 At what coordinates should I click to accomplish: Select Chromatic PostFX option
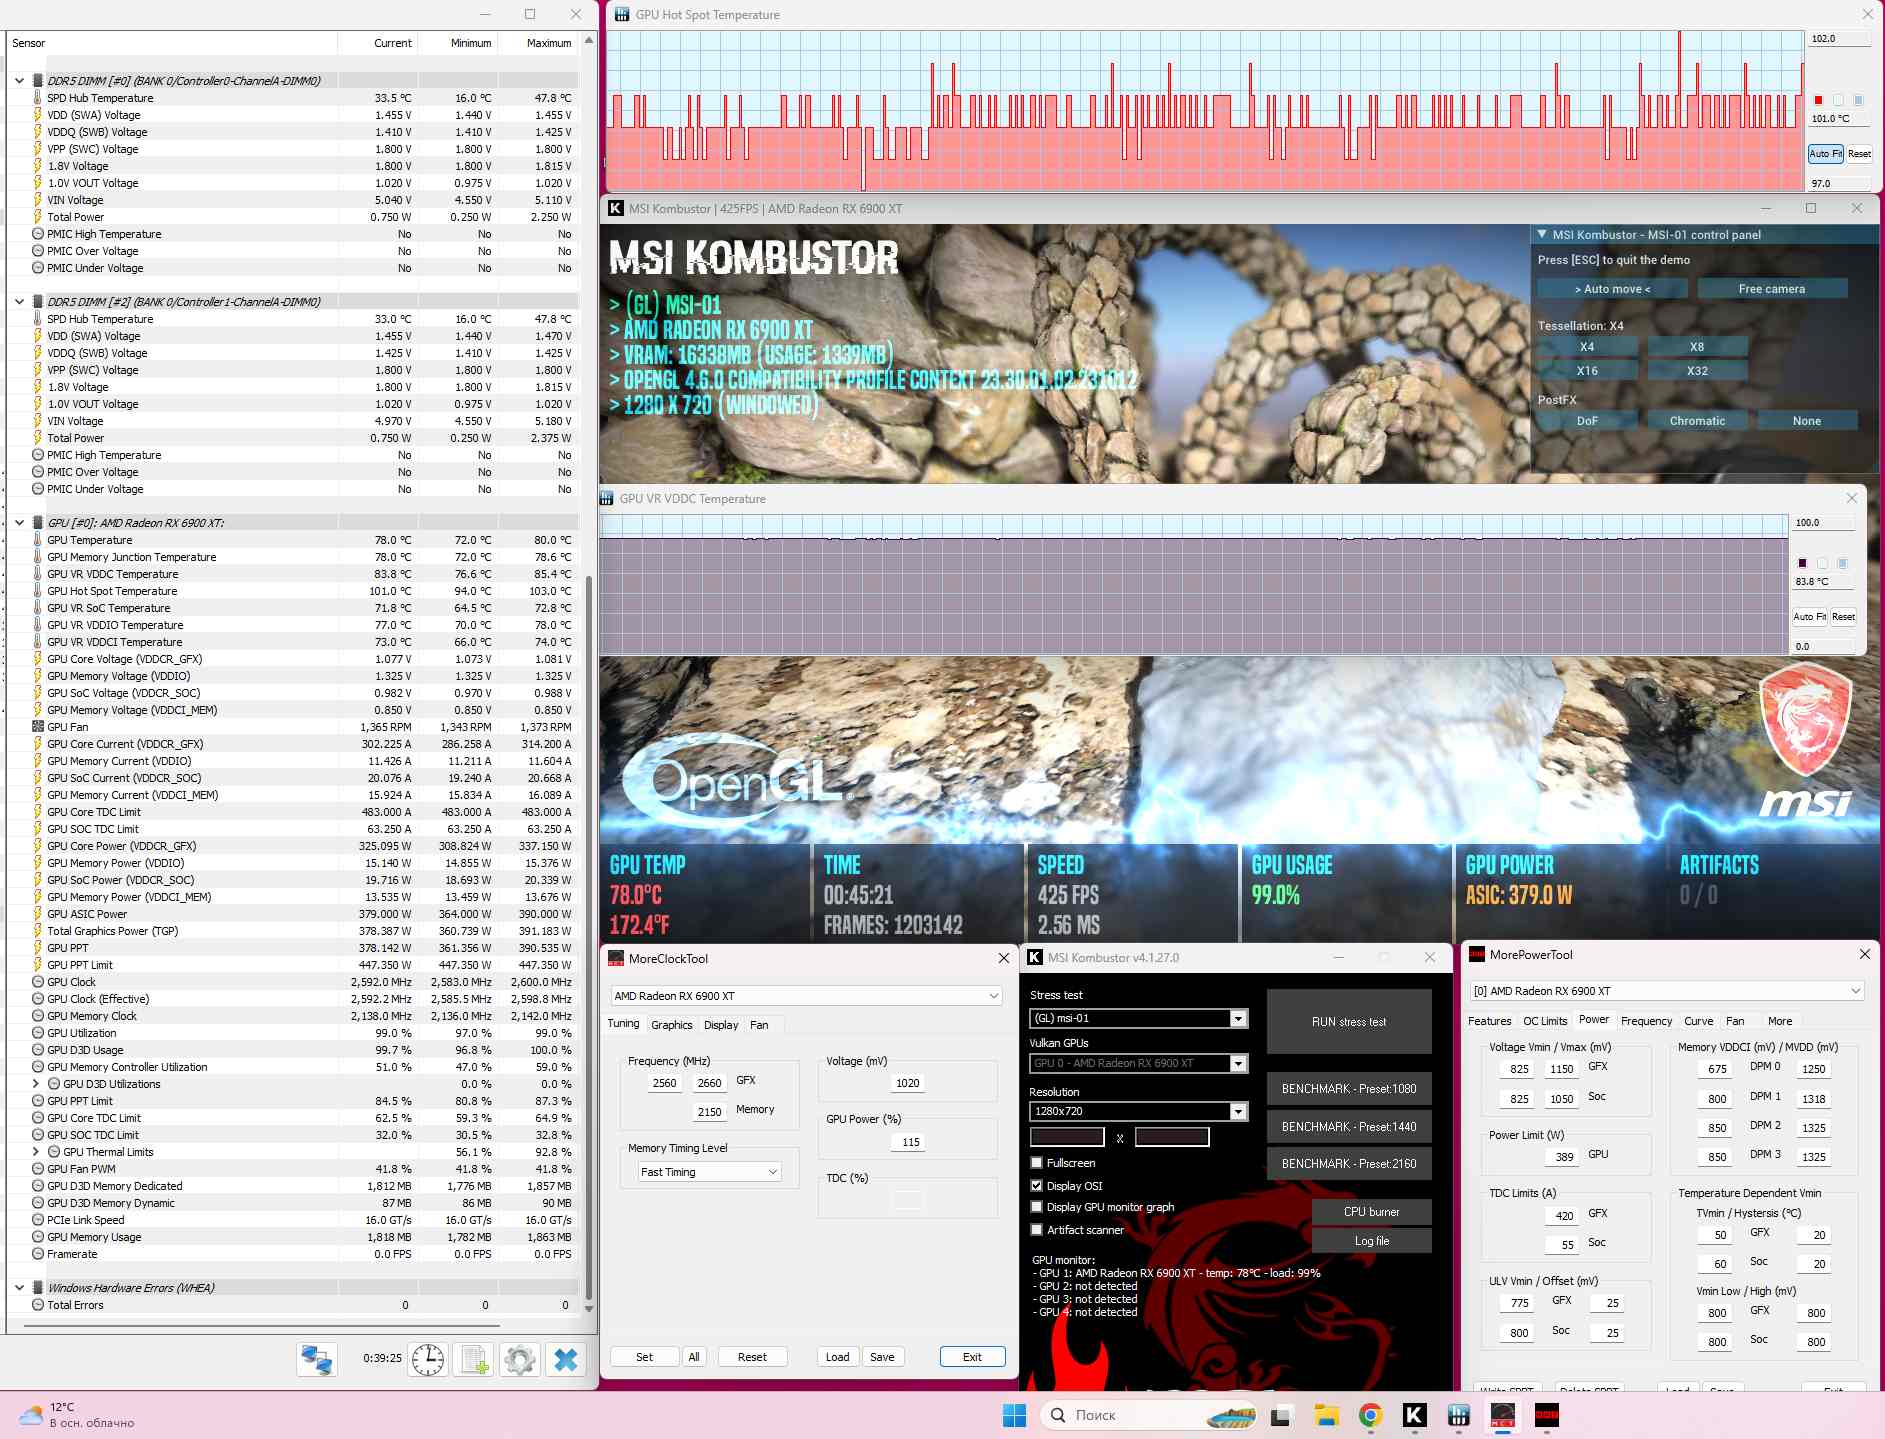[x=1697, y=421]
